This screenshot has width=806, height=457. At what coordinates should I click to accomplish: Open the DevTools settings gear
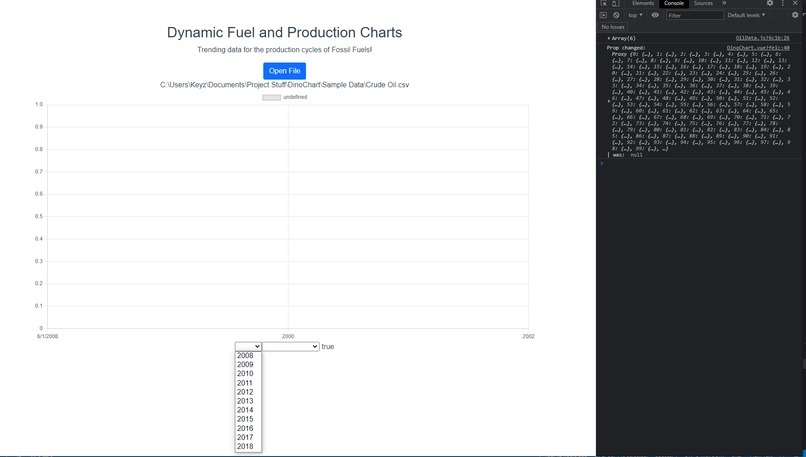click(770, 3)
